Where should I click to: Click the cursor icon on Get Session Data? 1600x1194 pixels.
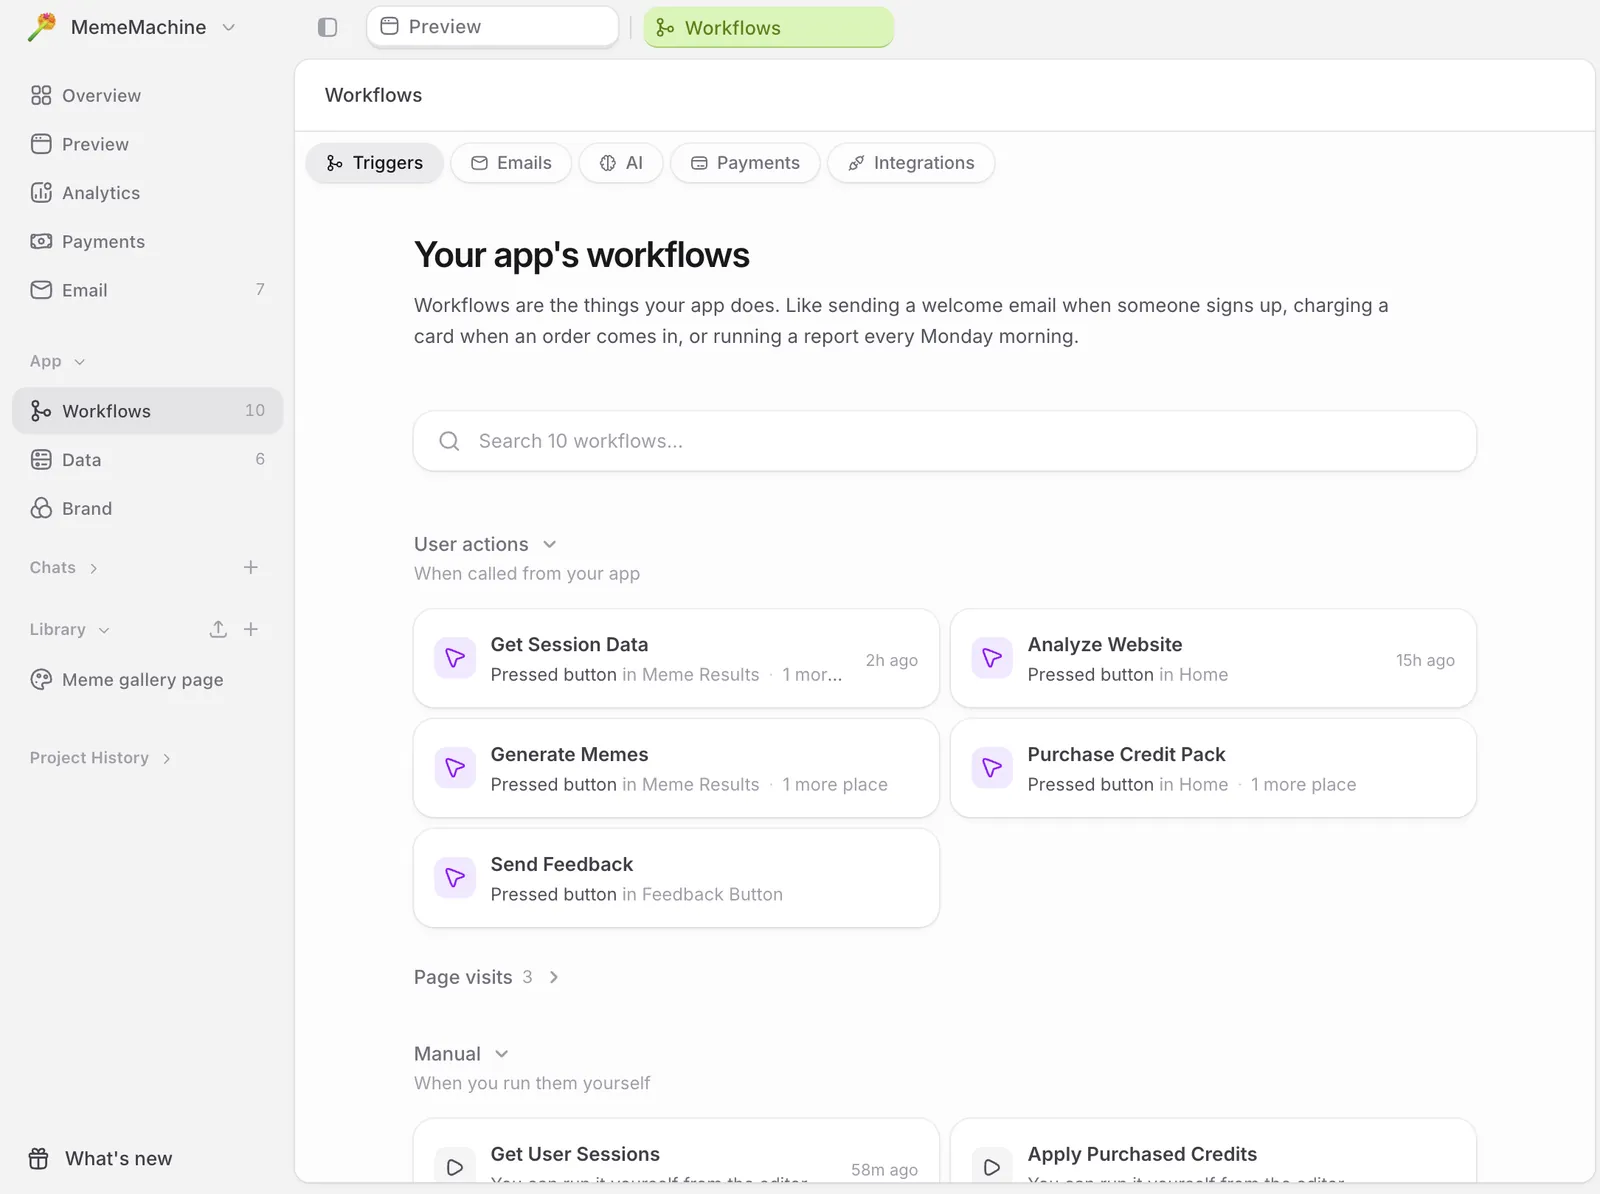coord(455,658)
